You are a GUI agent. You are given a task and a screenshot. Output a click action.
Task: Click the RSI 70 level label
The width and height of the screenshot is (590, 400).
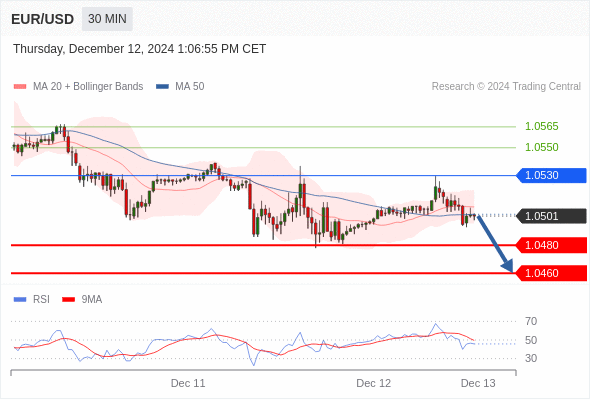coord(531,321)
